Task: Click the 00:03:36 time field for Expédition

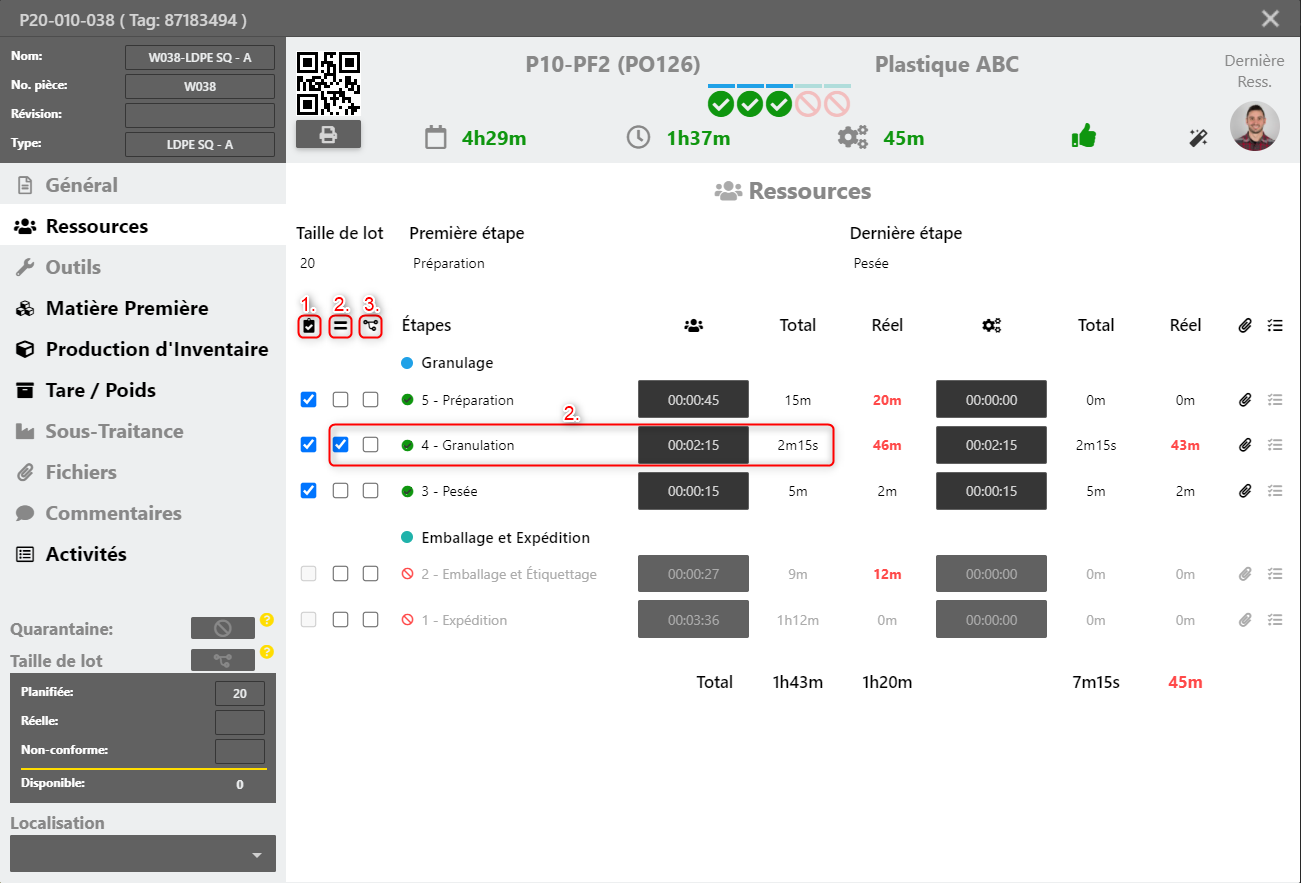Action: tap(693, 620)
